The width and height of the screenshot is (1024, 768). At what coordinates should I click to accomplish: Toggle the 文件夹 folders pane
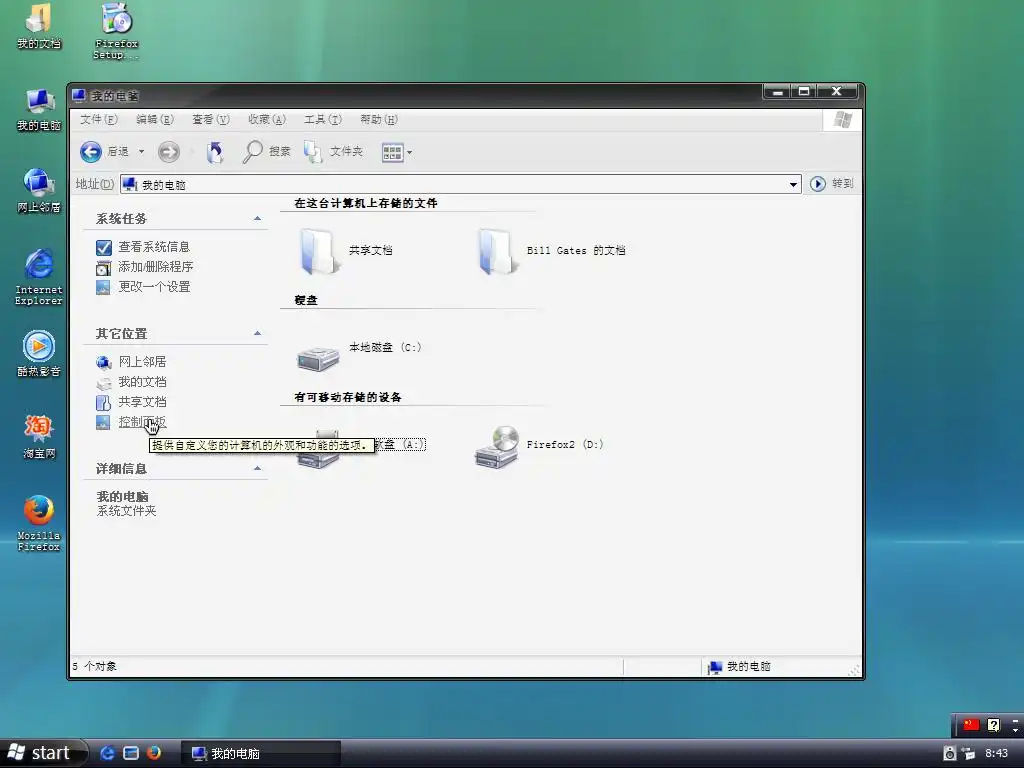[333, 152]
